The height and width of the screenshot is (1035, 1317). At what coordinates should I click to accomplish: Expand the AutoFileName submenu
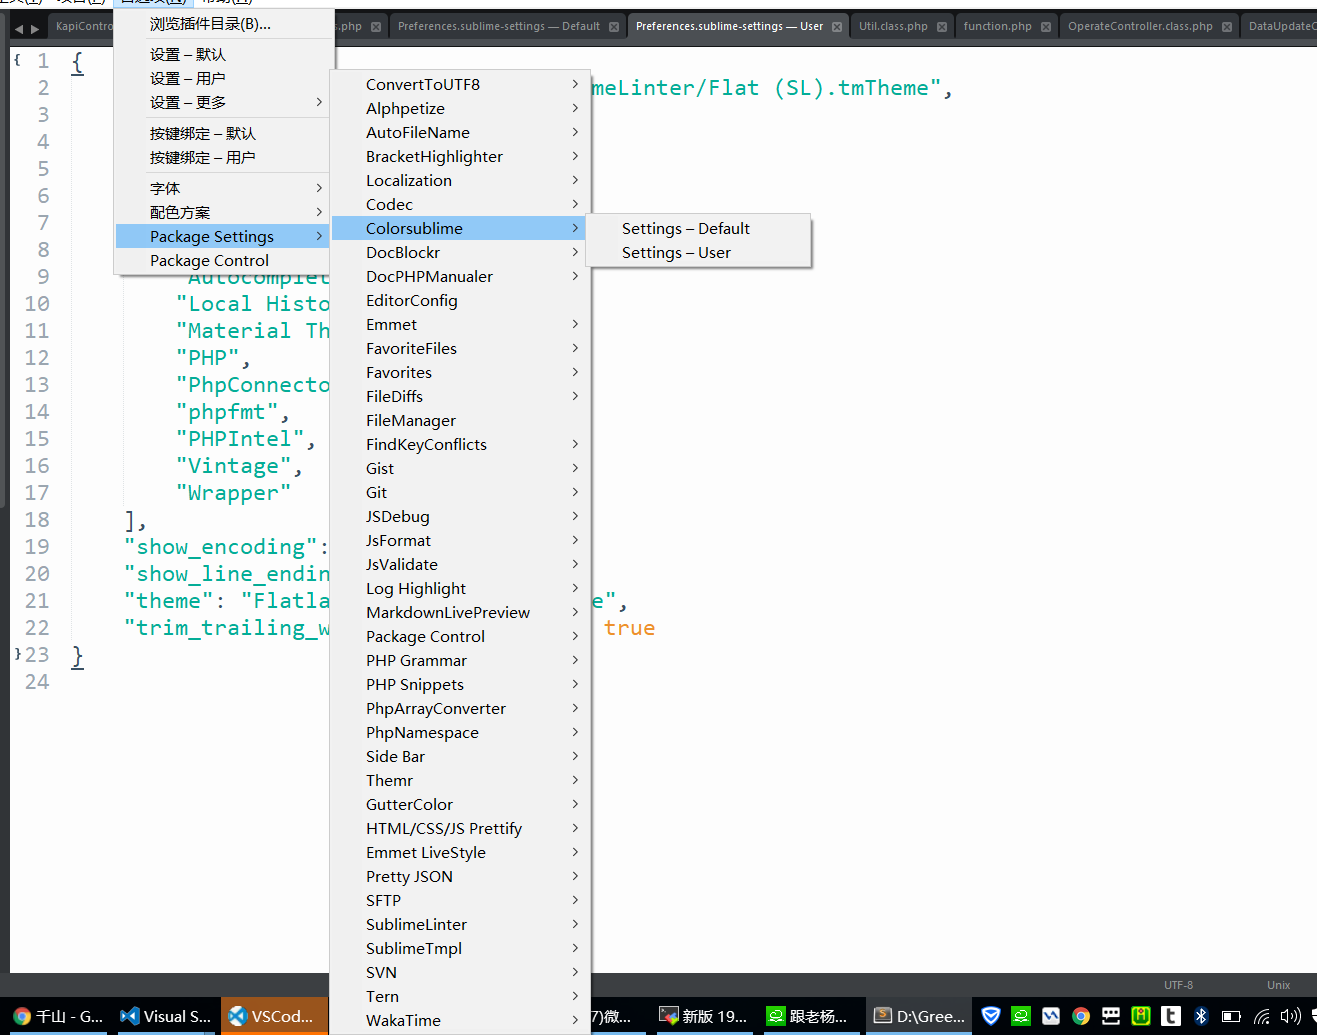coord(460,132)
